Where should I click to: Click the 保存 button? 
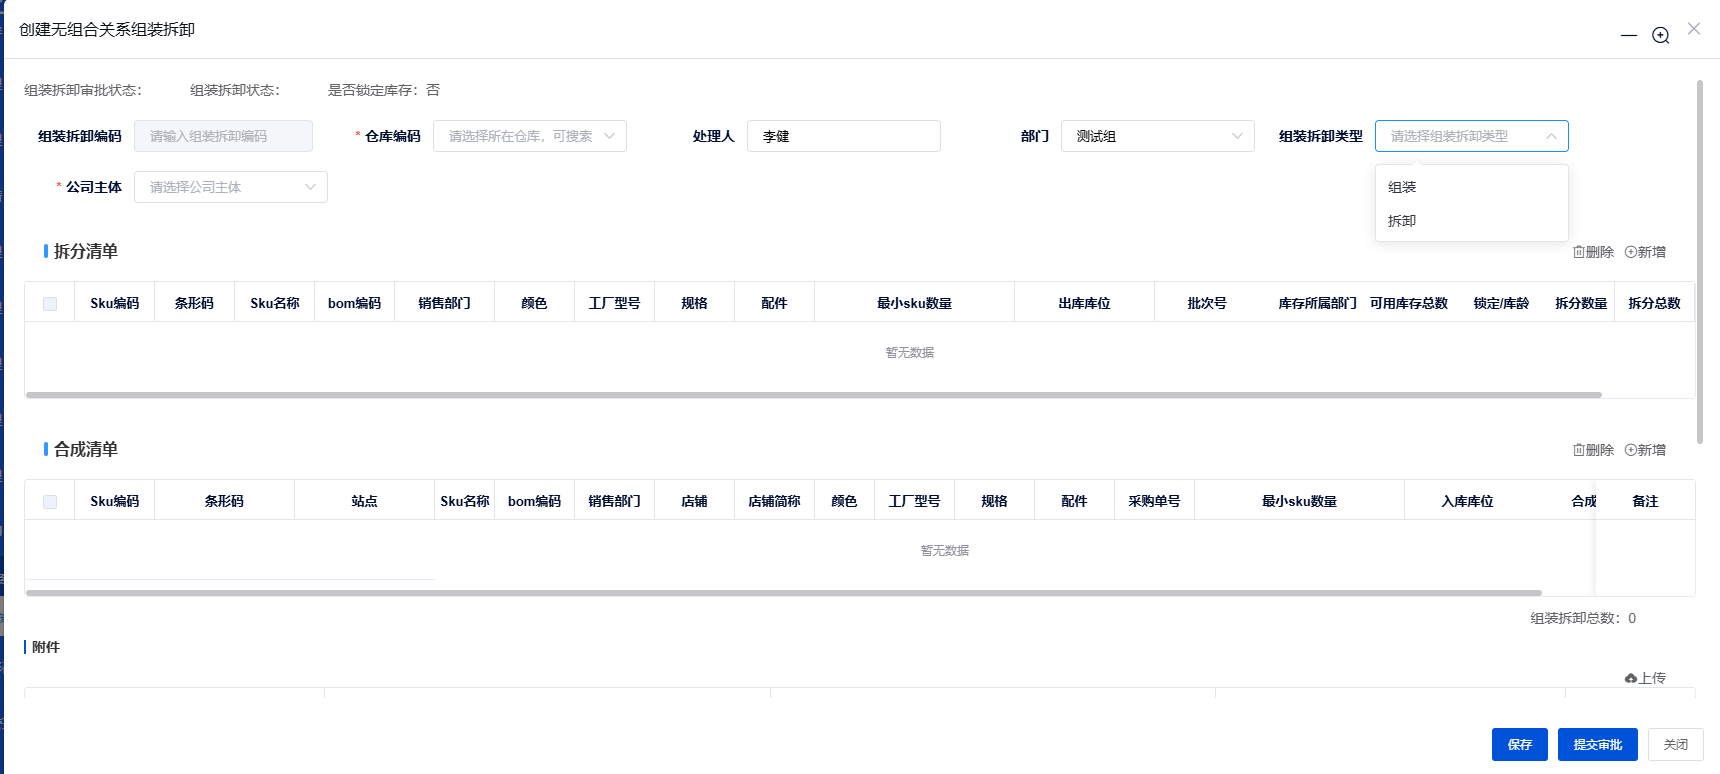click(x=1519, y=744)
